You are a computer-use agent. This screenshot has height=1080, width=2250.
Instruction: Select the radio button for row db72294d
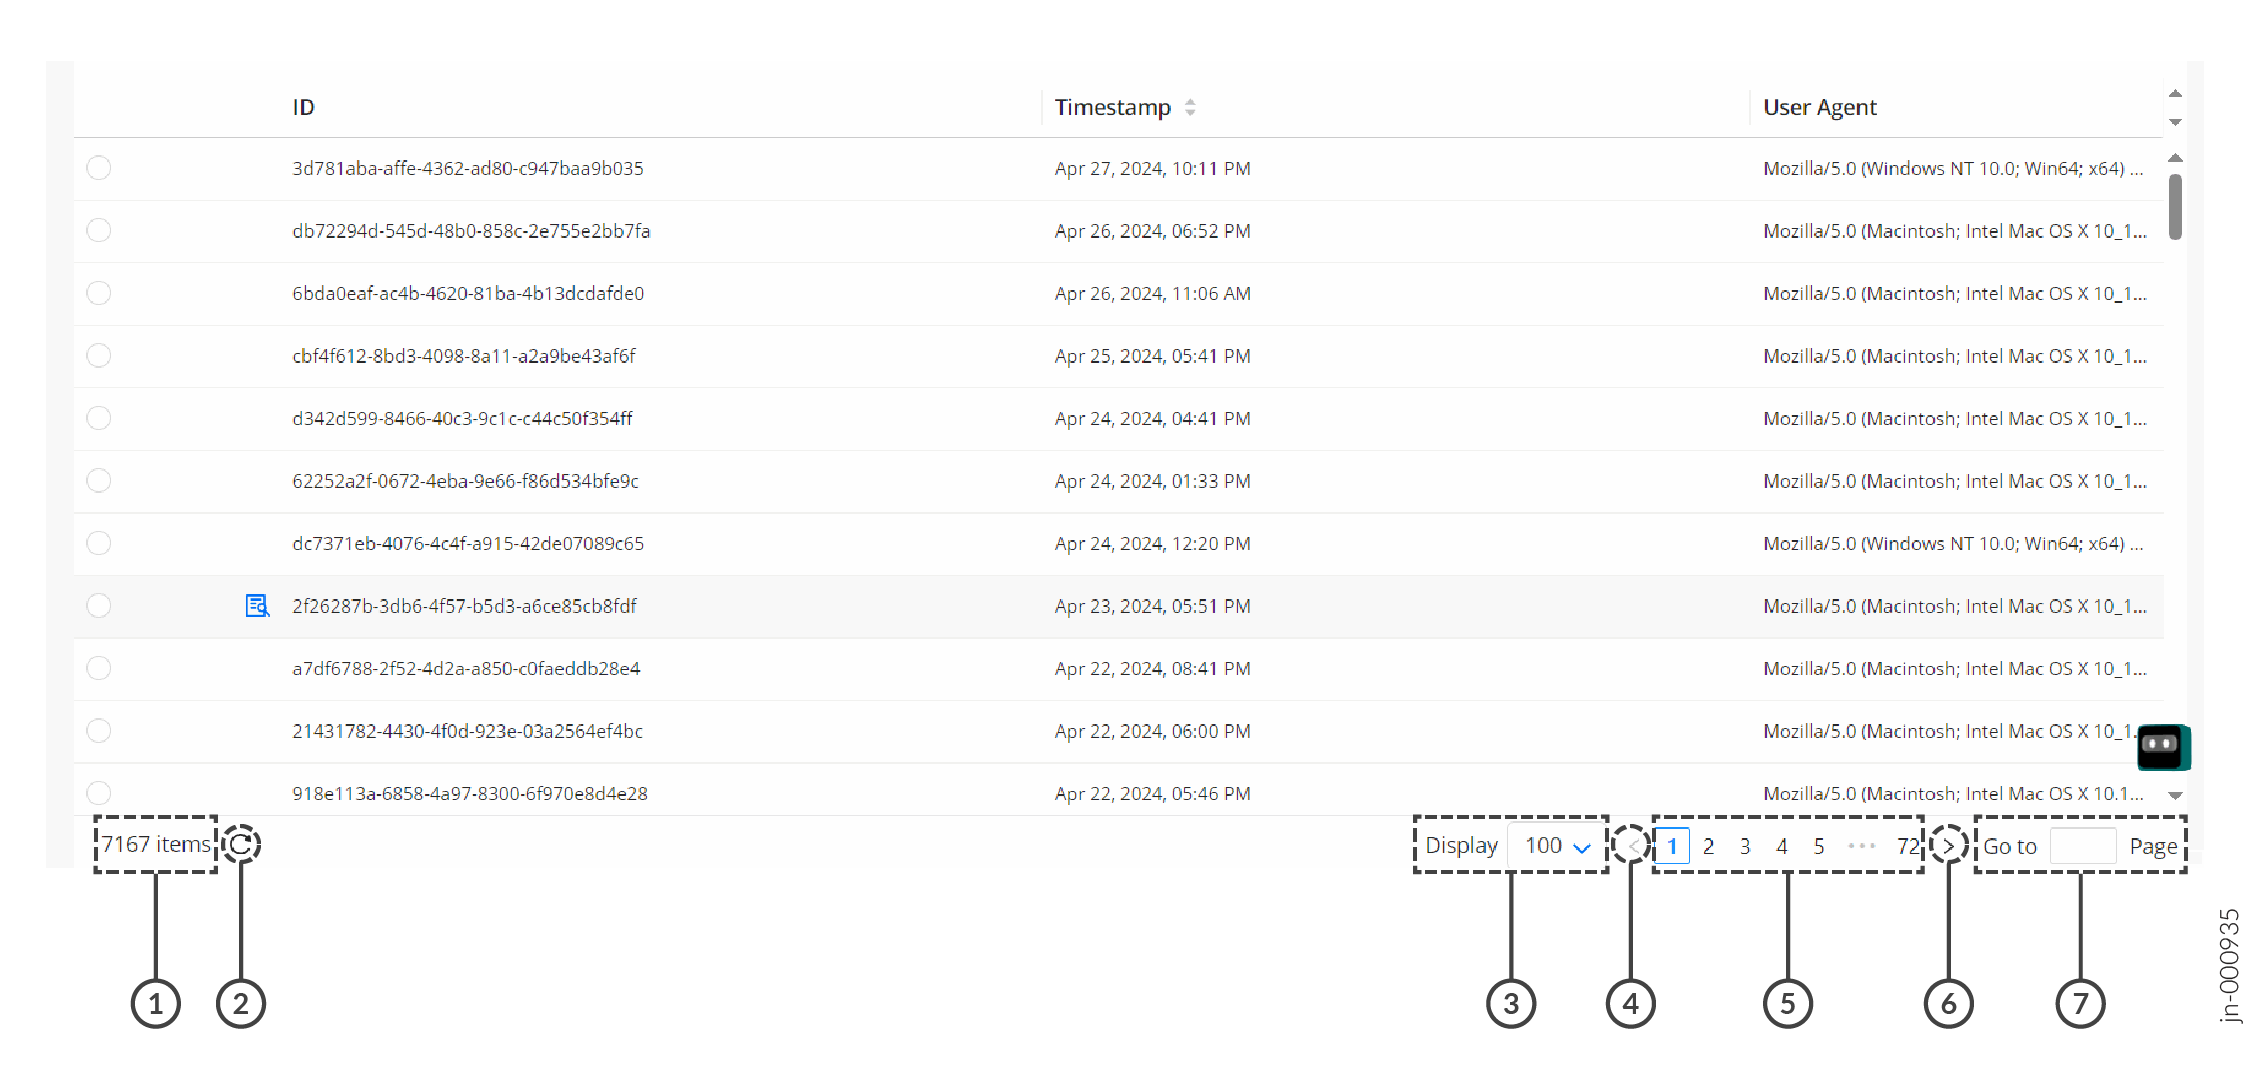tap(98, 230)
